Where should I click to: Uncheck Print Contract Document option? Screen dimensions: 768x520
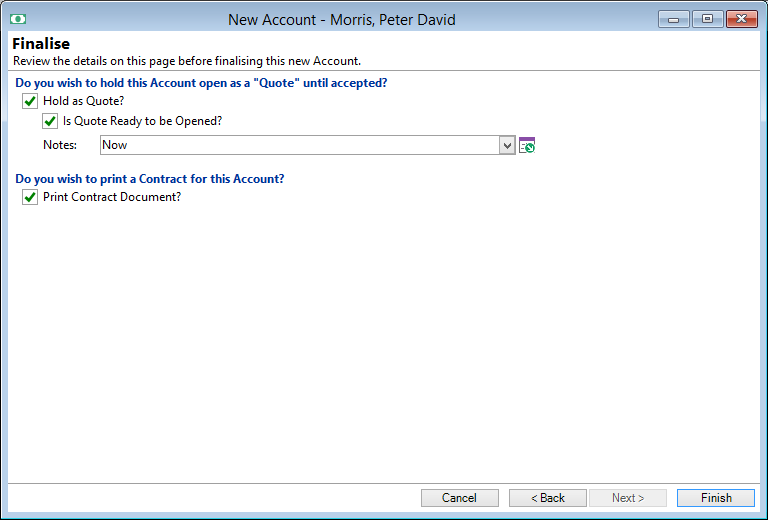pyautogui.click(x=30, y=197)
